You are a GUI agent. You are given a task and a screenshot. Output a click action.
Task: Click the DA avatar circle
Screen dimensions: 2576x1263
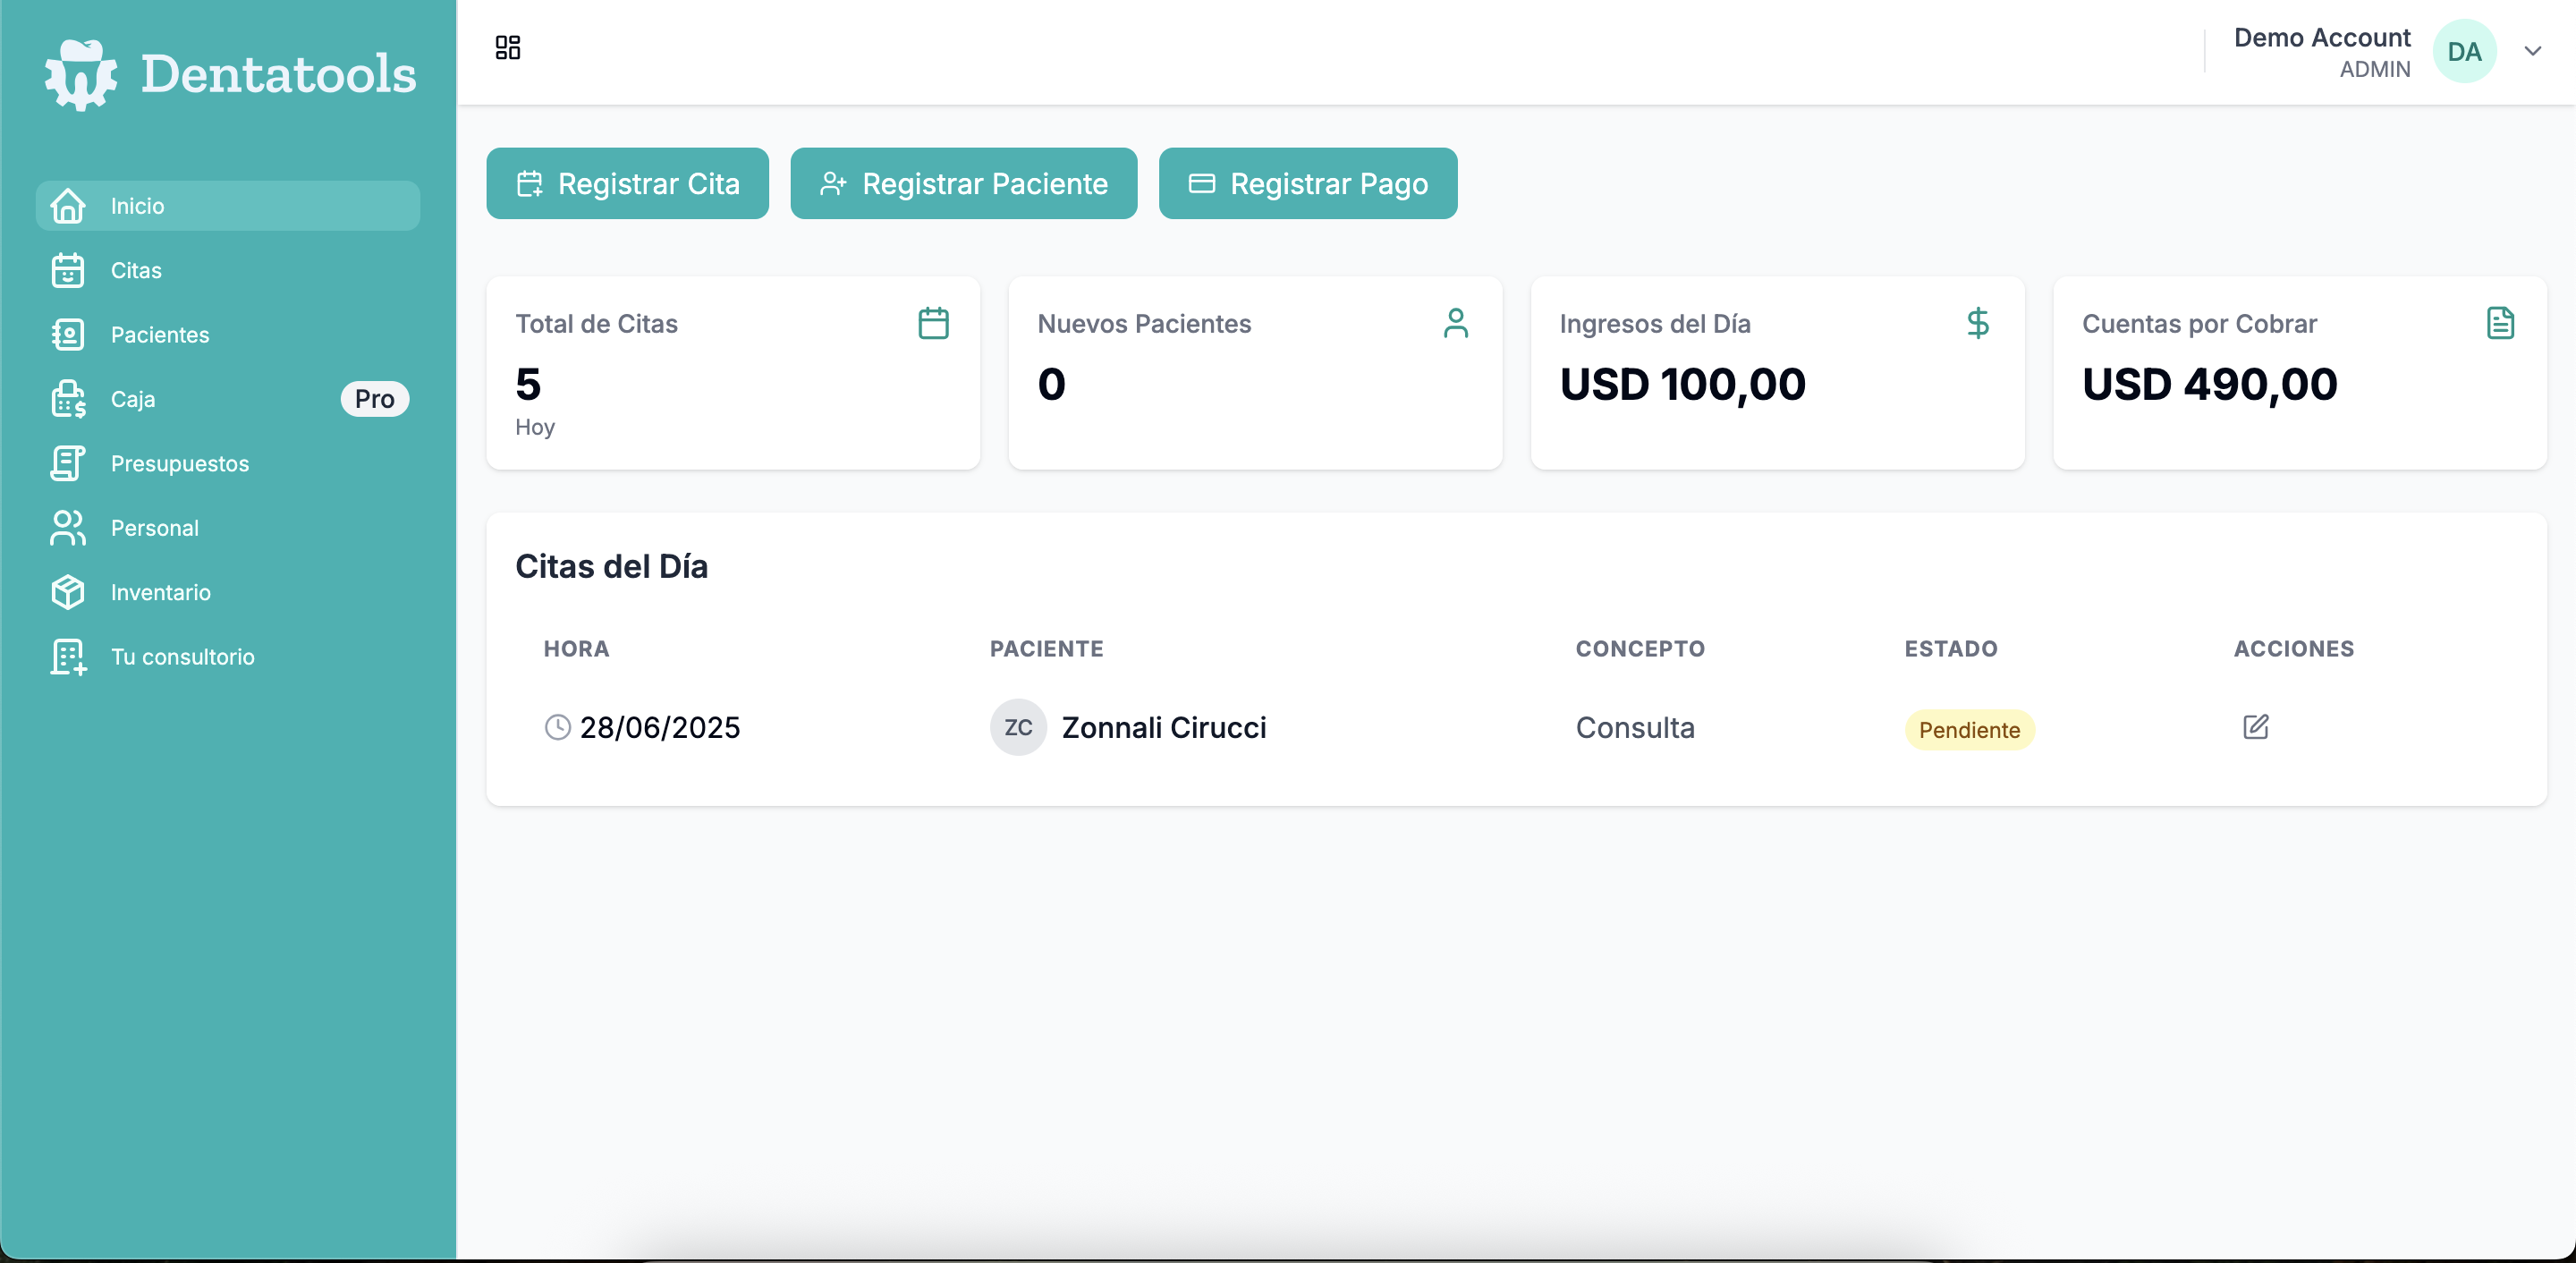(x=2464, y=52)
